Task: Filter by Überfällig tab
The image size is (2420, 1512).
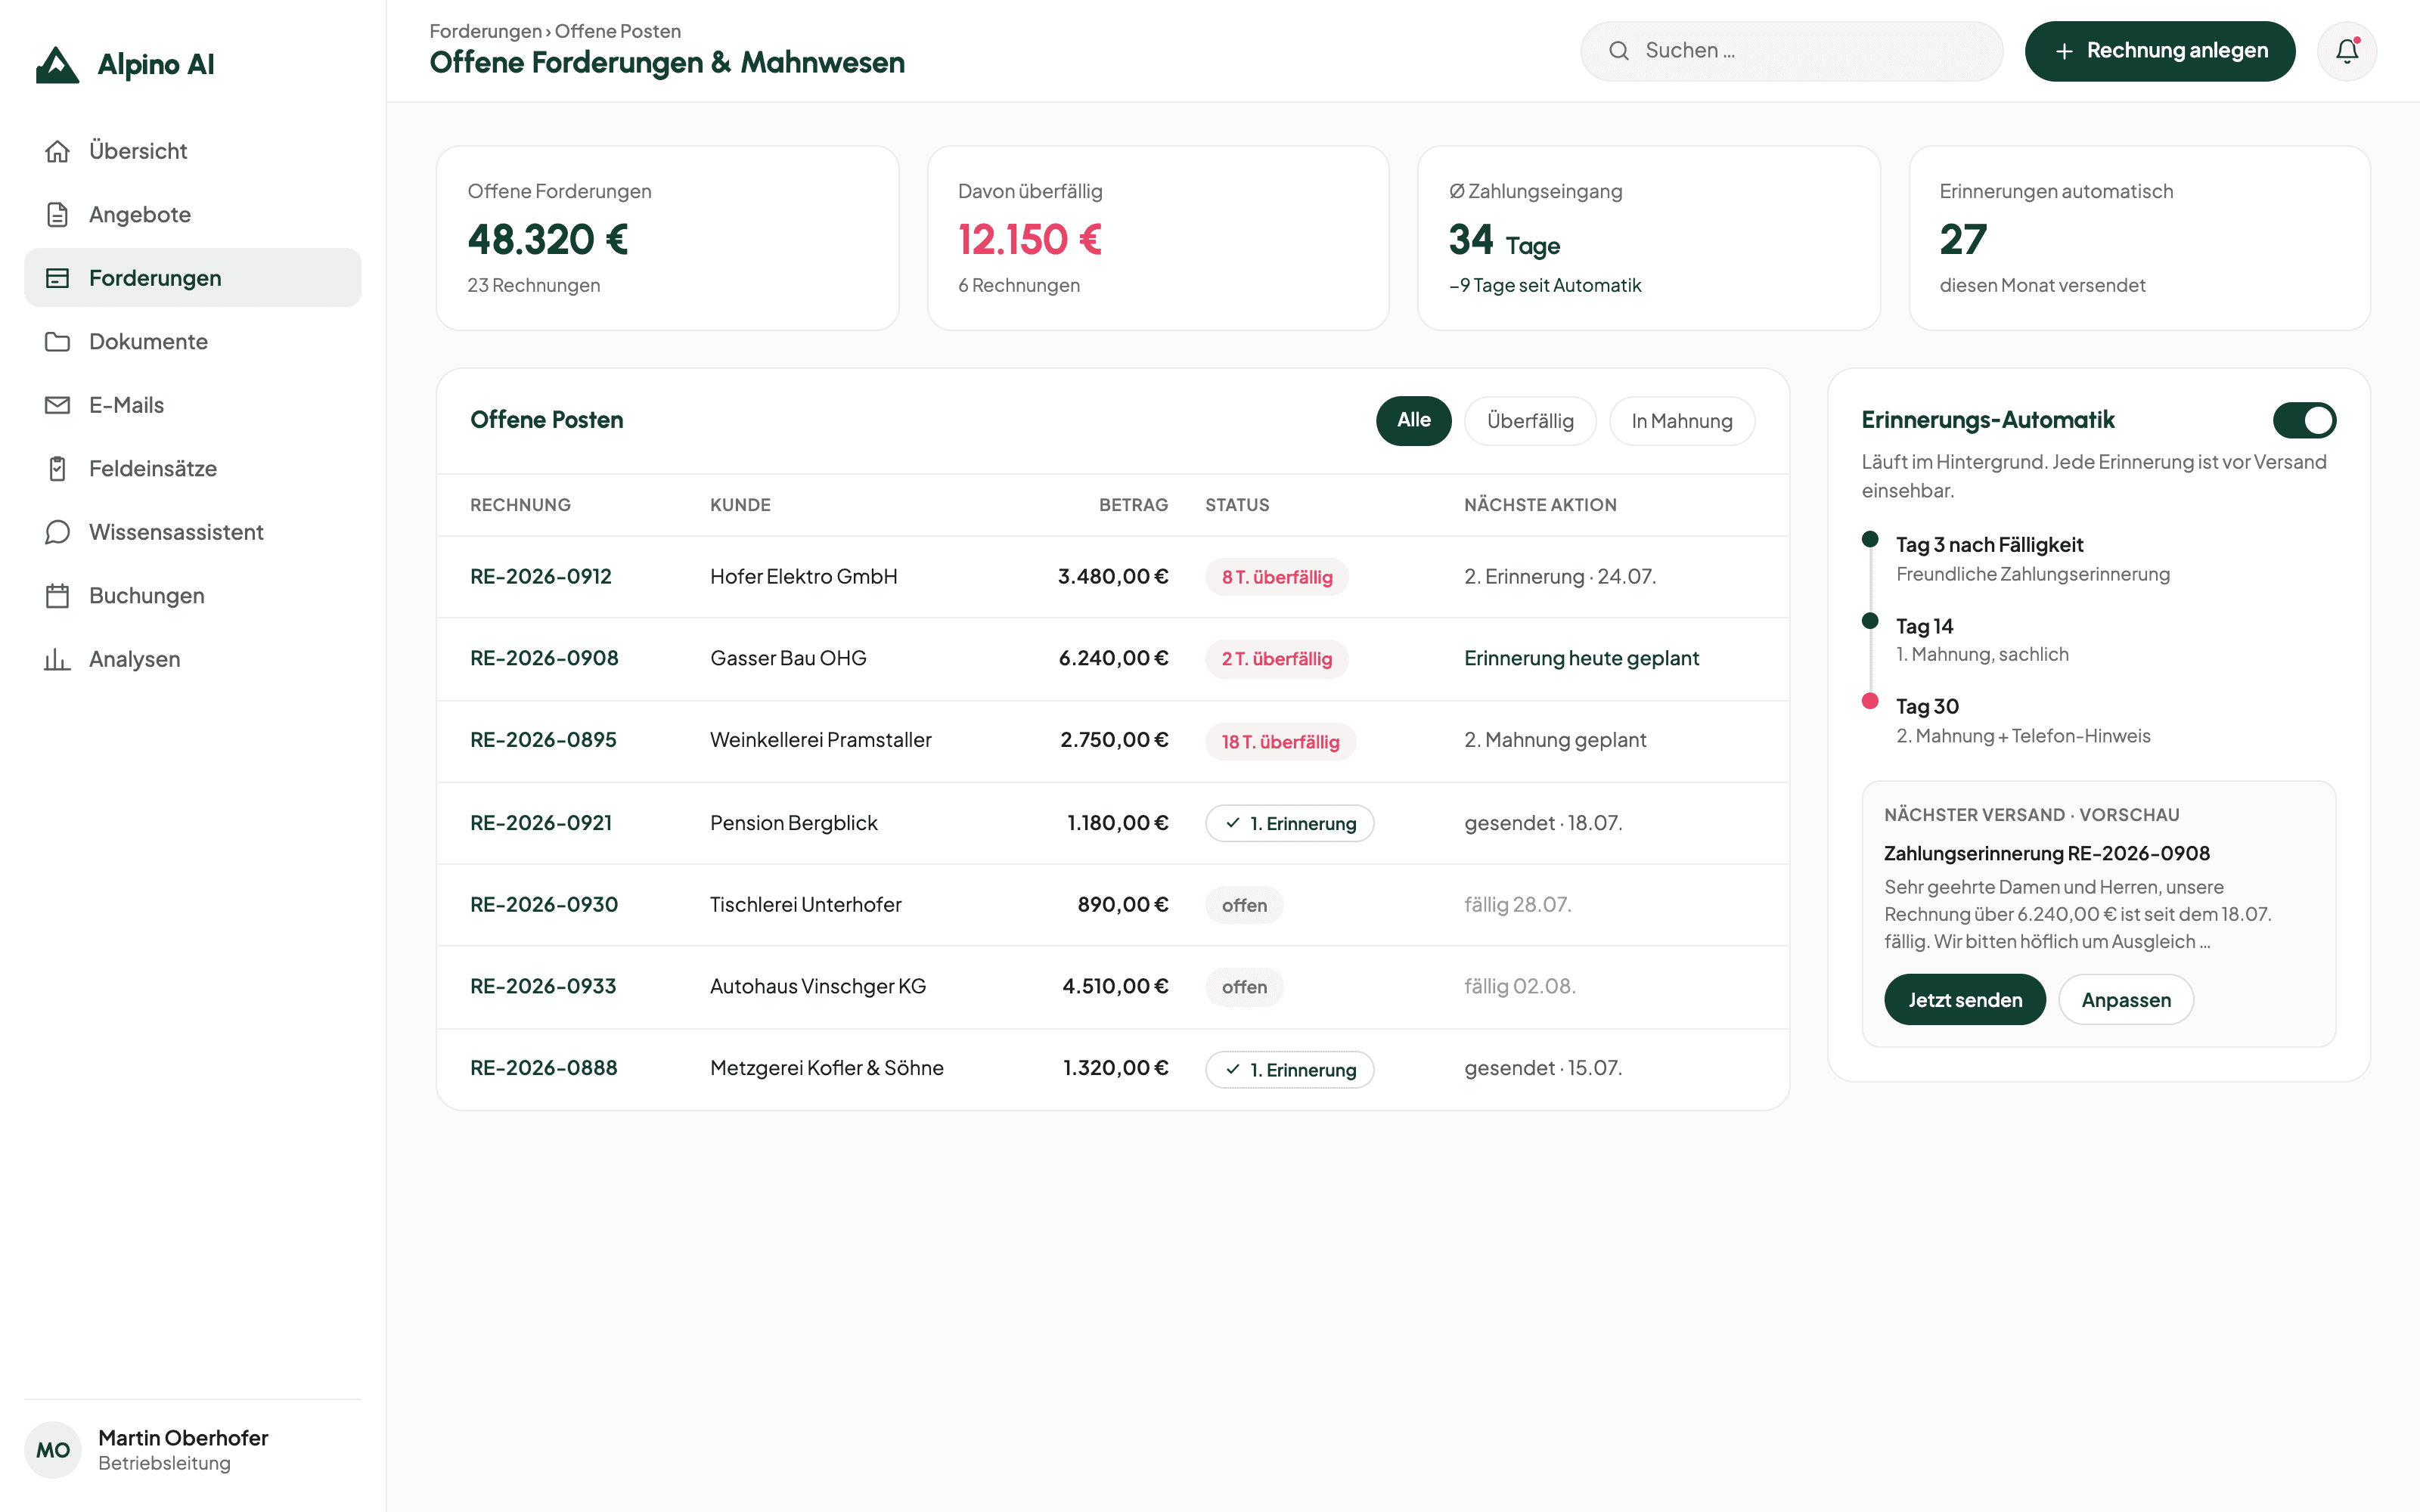Action: [x=1529, y=421]
